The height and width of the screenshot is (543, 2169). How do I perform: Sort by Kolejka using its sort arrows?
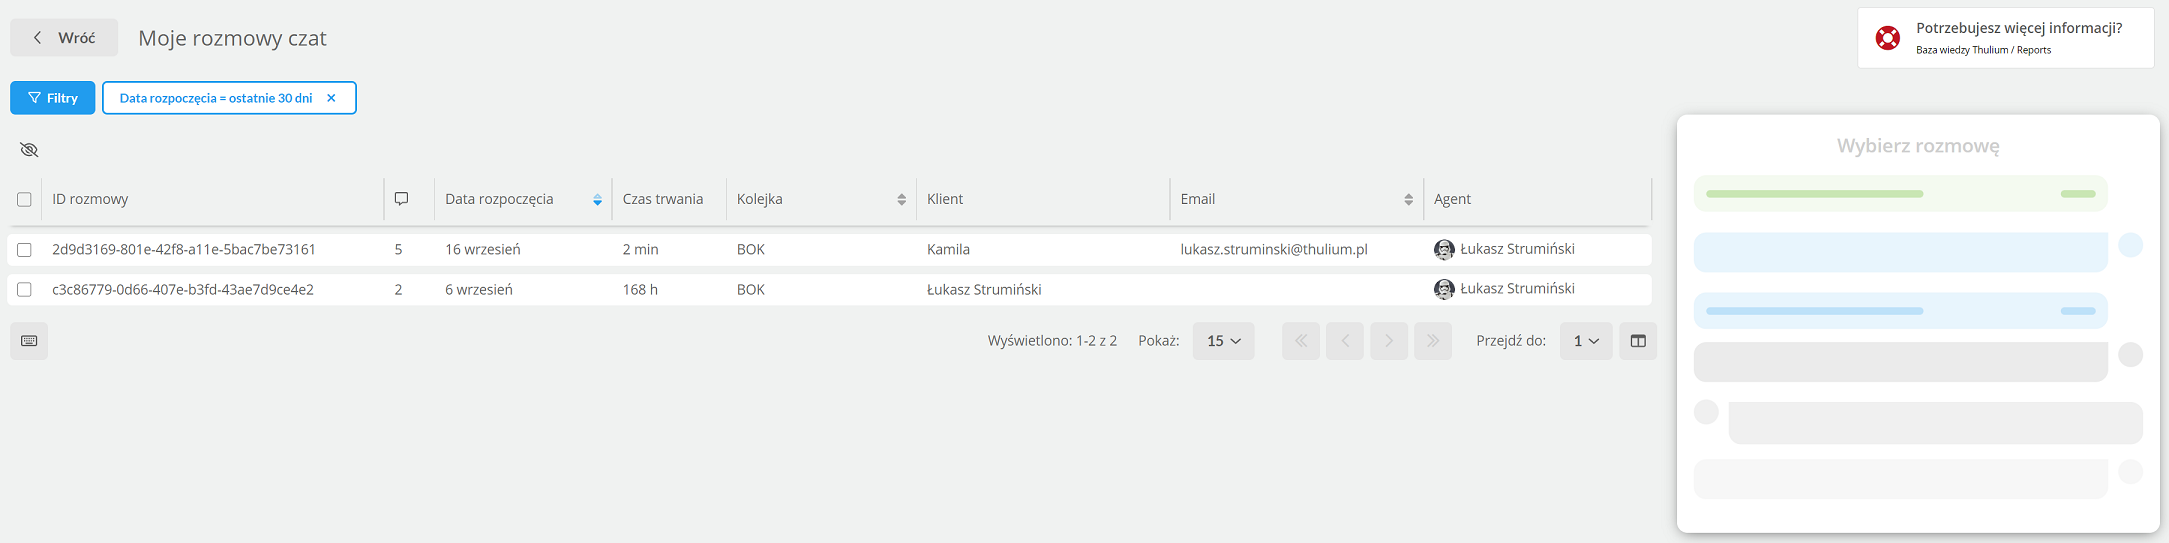[x=901, y=200]
